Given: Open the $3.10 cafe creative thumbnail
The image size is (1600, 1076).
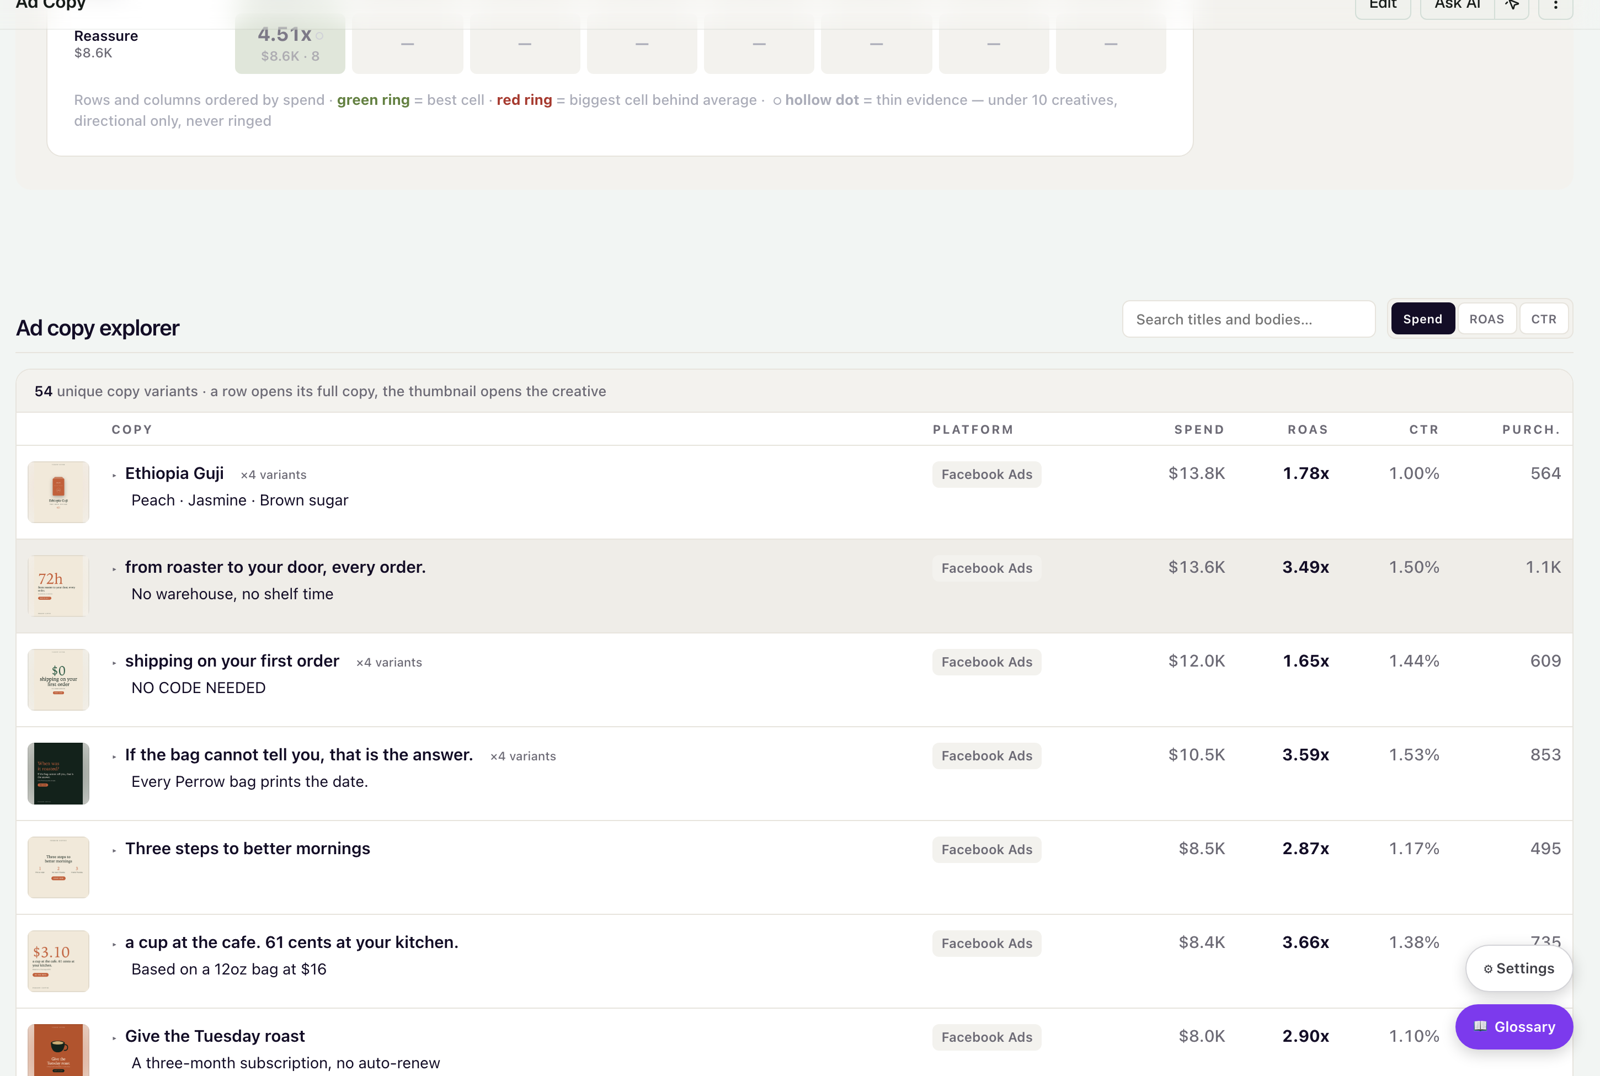Looking at the screenshot, I should pos(58,961).
